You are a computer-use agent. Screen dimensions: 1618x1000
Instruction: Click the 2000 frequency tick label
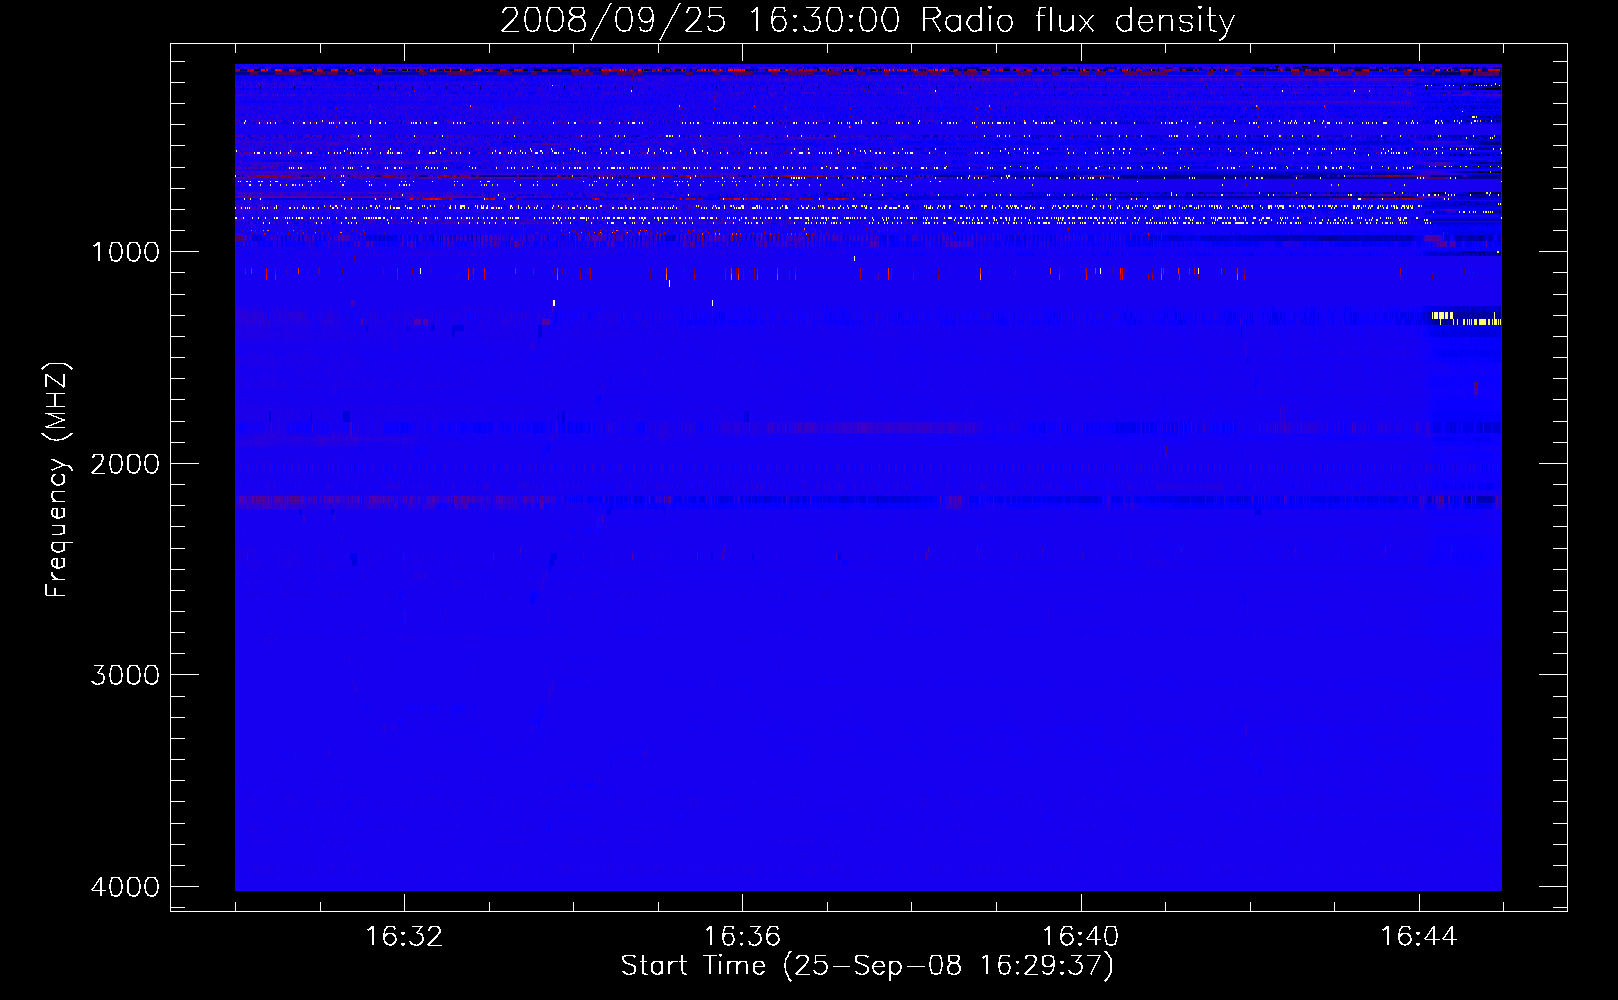coord(125,464)
